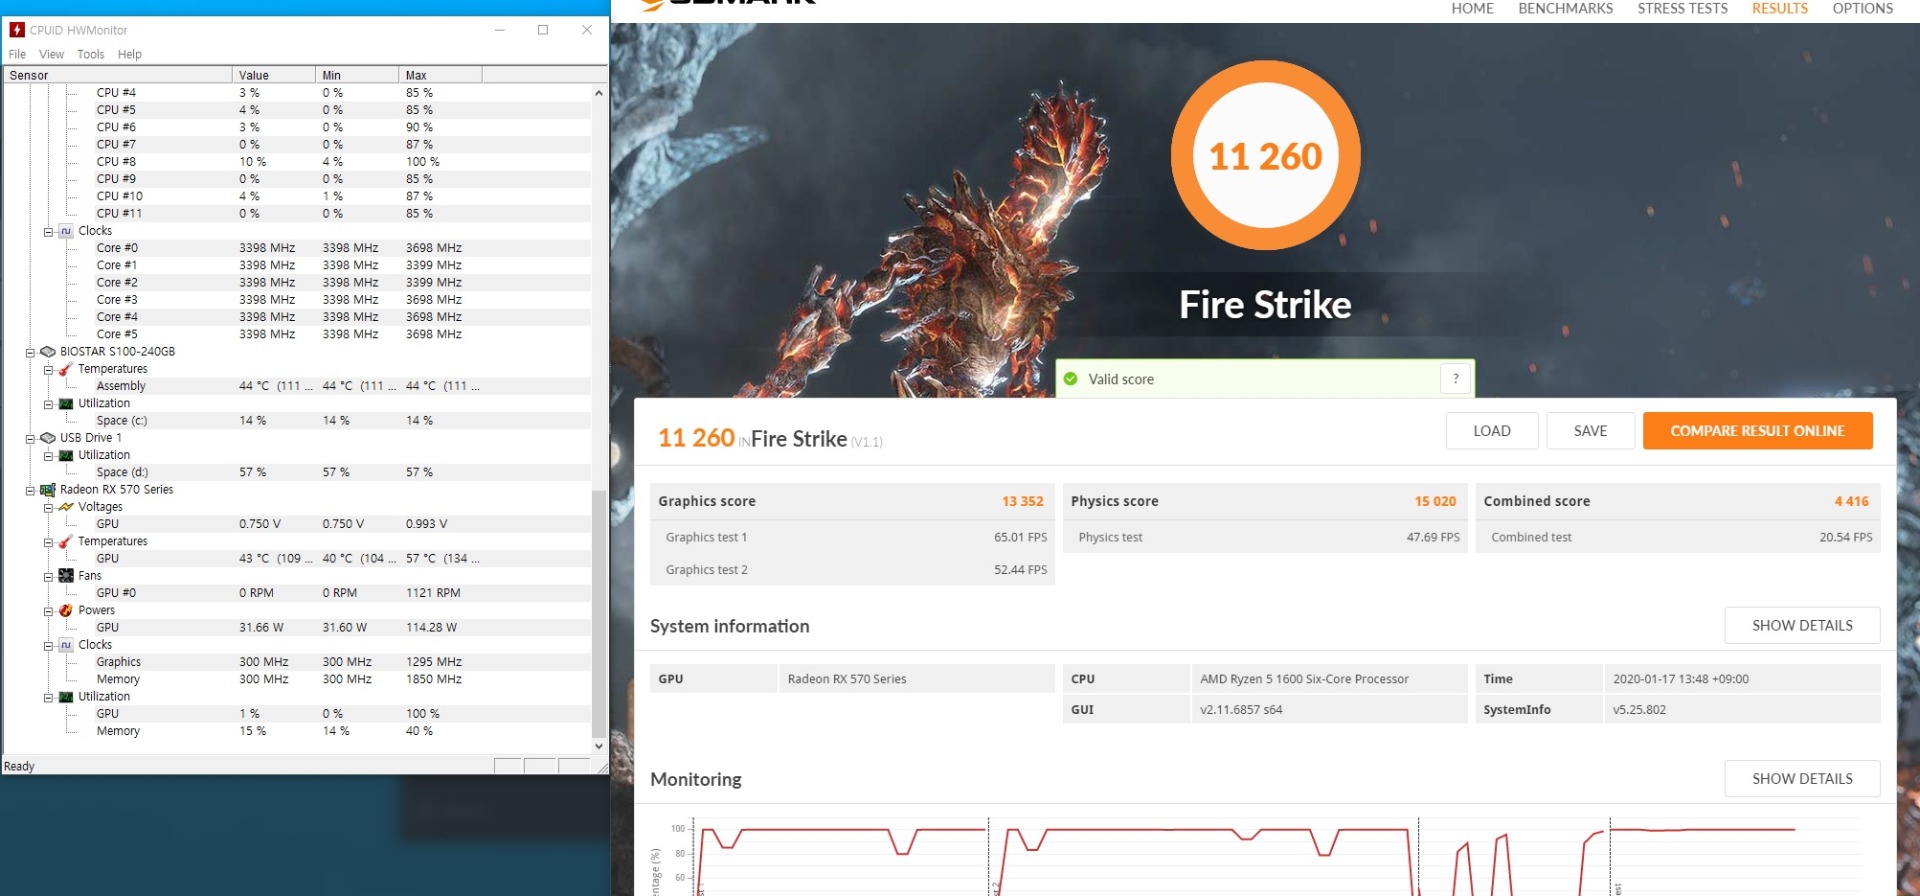Click the Value column header

click(274, 75)
